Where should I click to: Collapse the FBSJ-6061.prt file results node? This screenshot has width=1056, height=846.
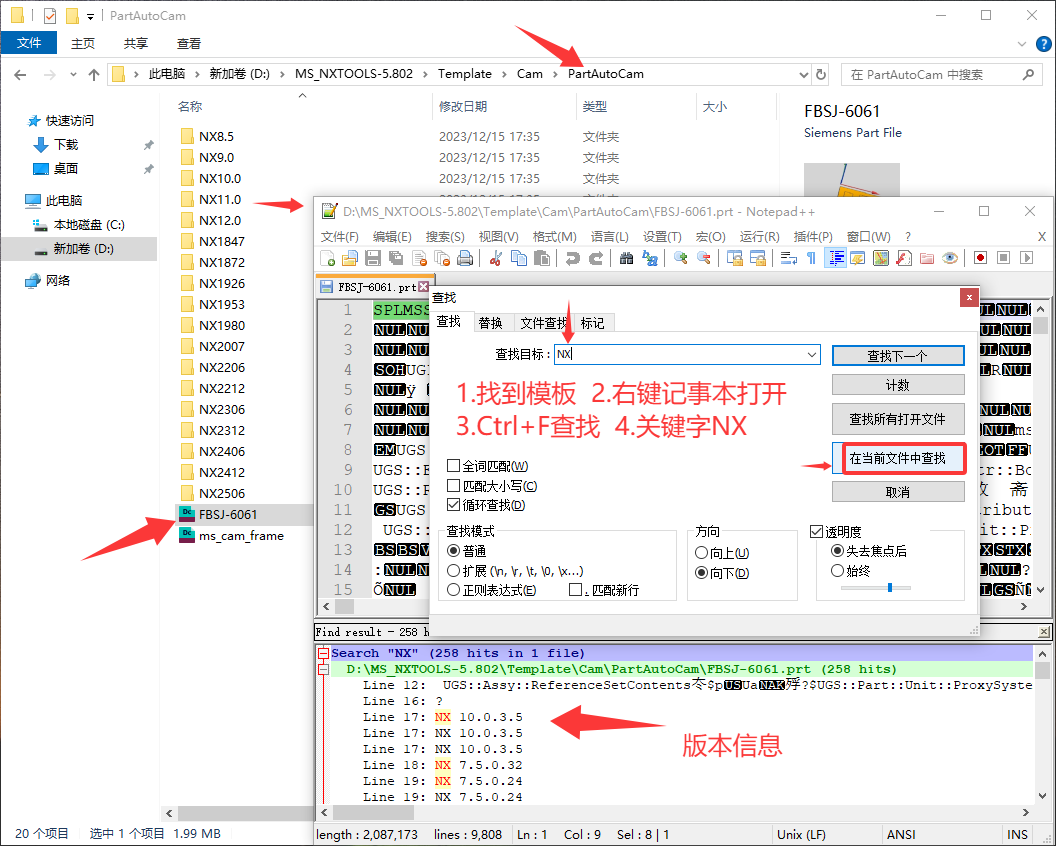(x=324, y=670)
